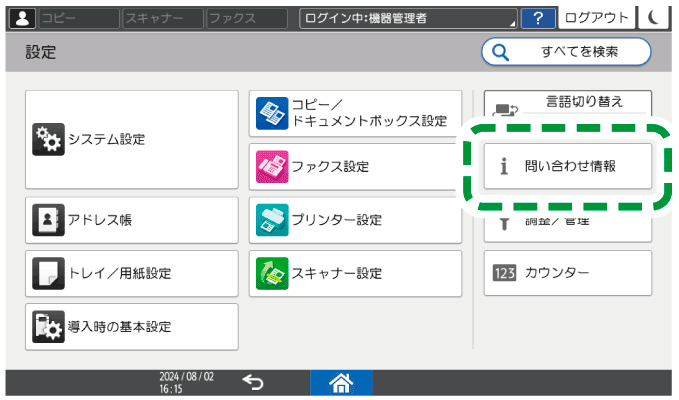
Task: Tap the date and time 2024/08/02 16:15
Action: click(186, 383)
